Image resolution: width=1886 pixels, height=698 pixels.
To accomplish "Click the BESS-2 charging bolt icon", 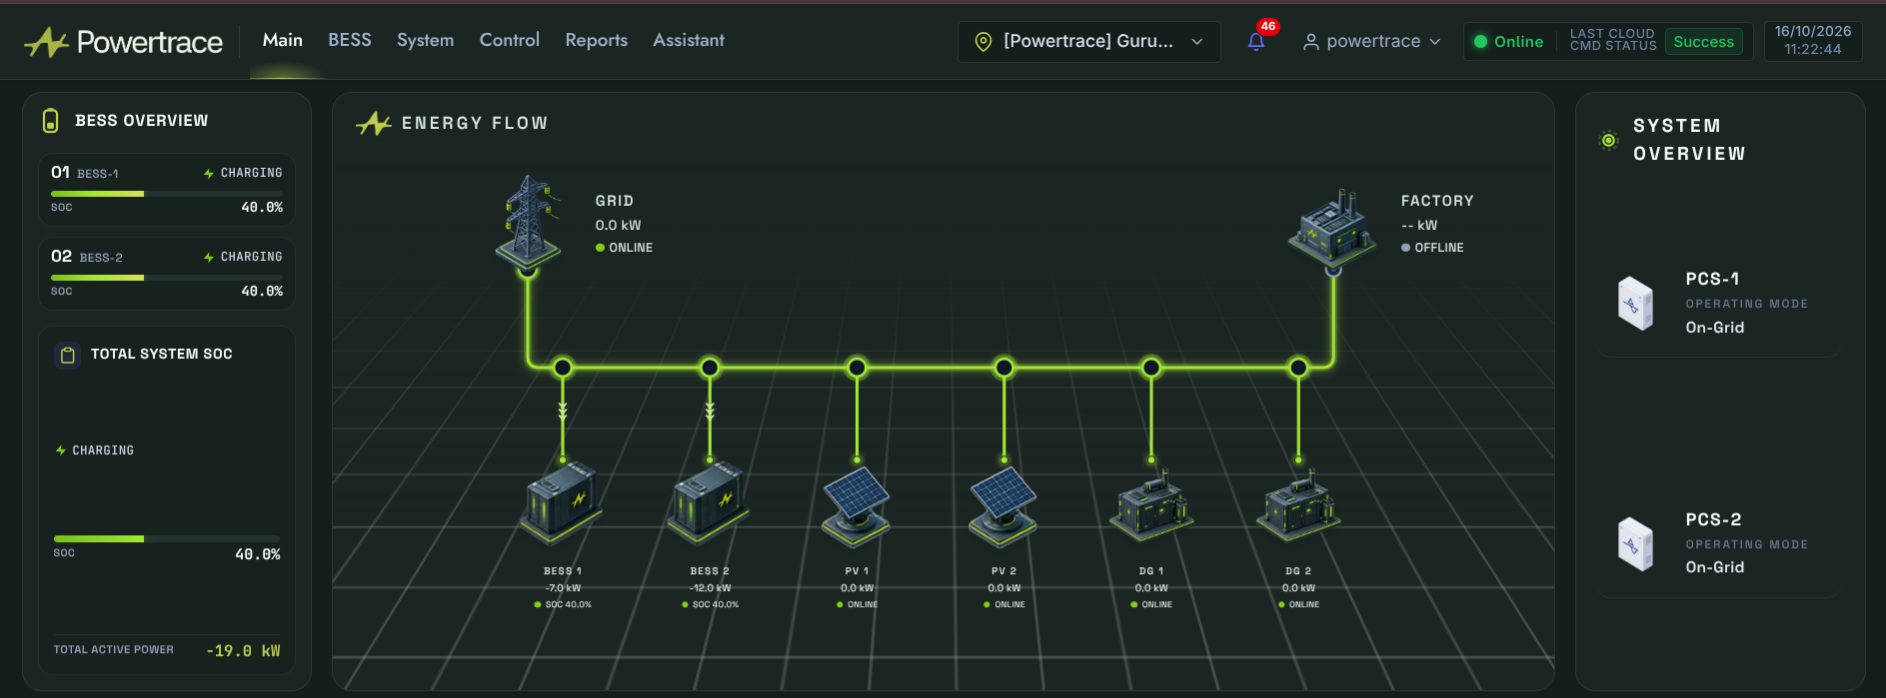I will 209,258.
